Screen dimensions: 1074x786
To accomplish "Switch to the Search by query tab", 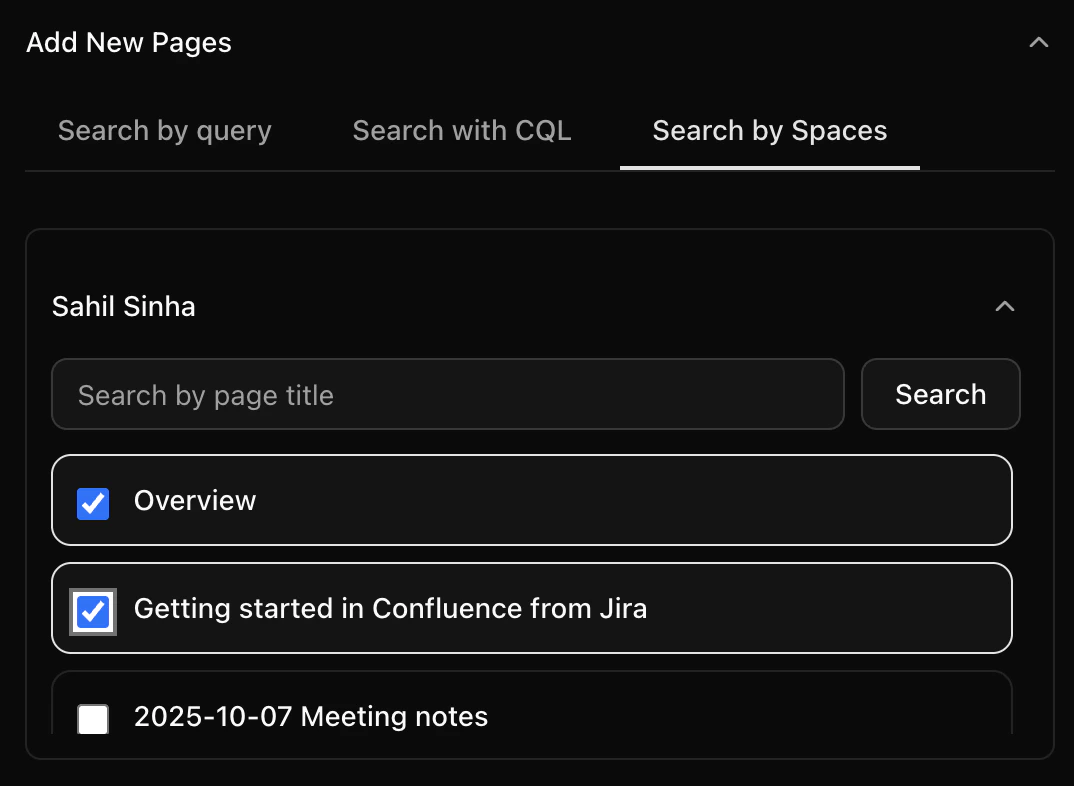I will pyautogui.click(x=164, y=130).
